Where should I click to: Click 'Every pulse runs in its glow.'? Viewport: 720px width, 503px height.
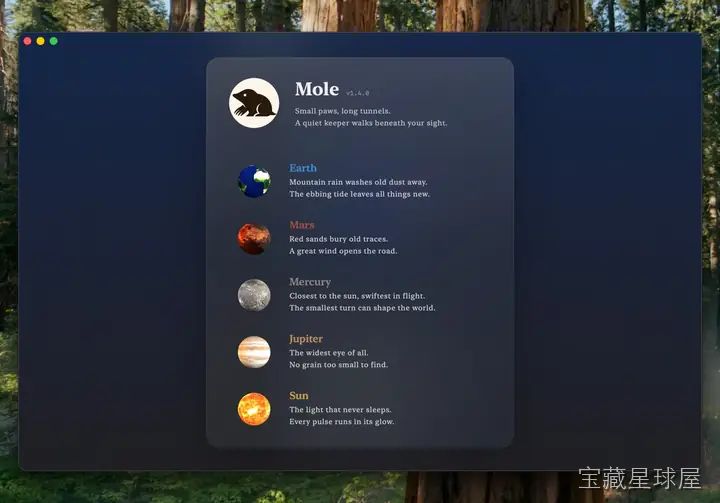(x=342, y=422)
